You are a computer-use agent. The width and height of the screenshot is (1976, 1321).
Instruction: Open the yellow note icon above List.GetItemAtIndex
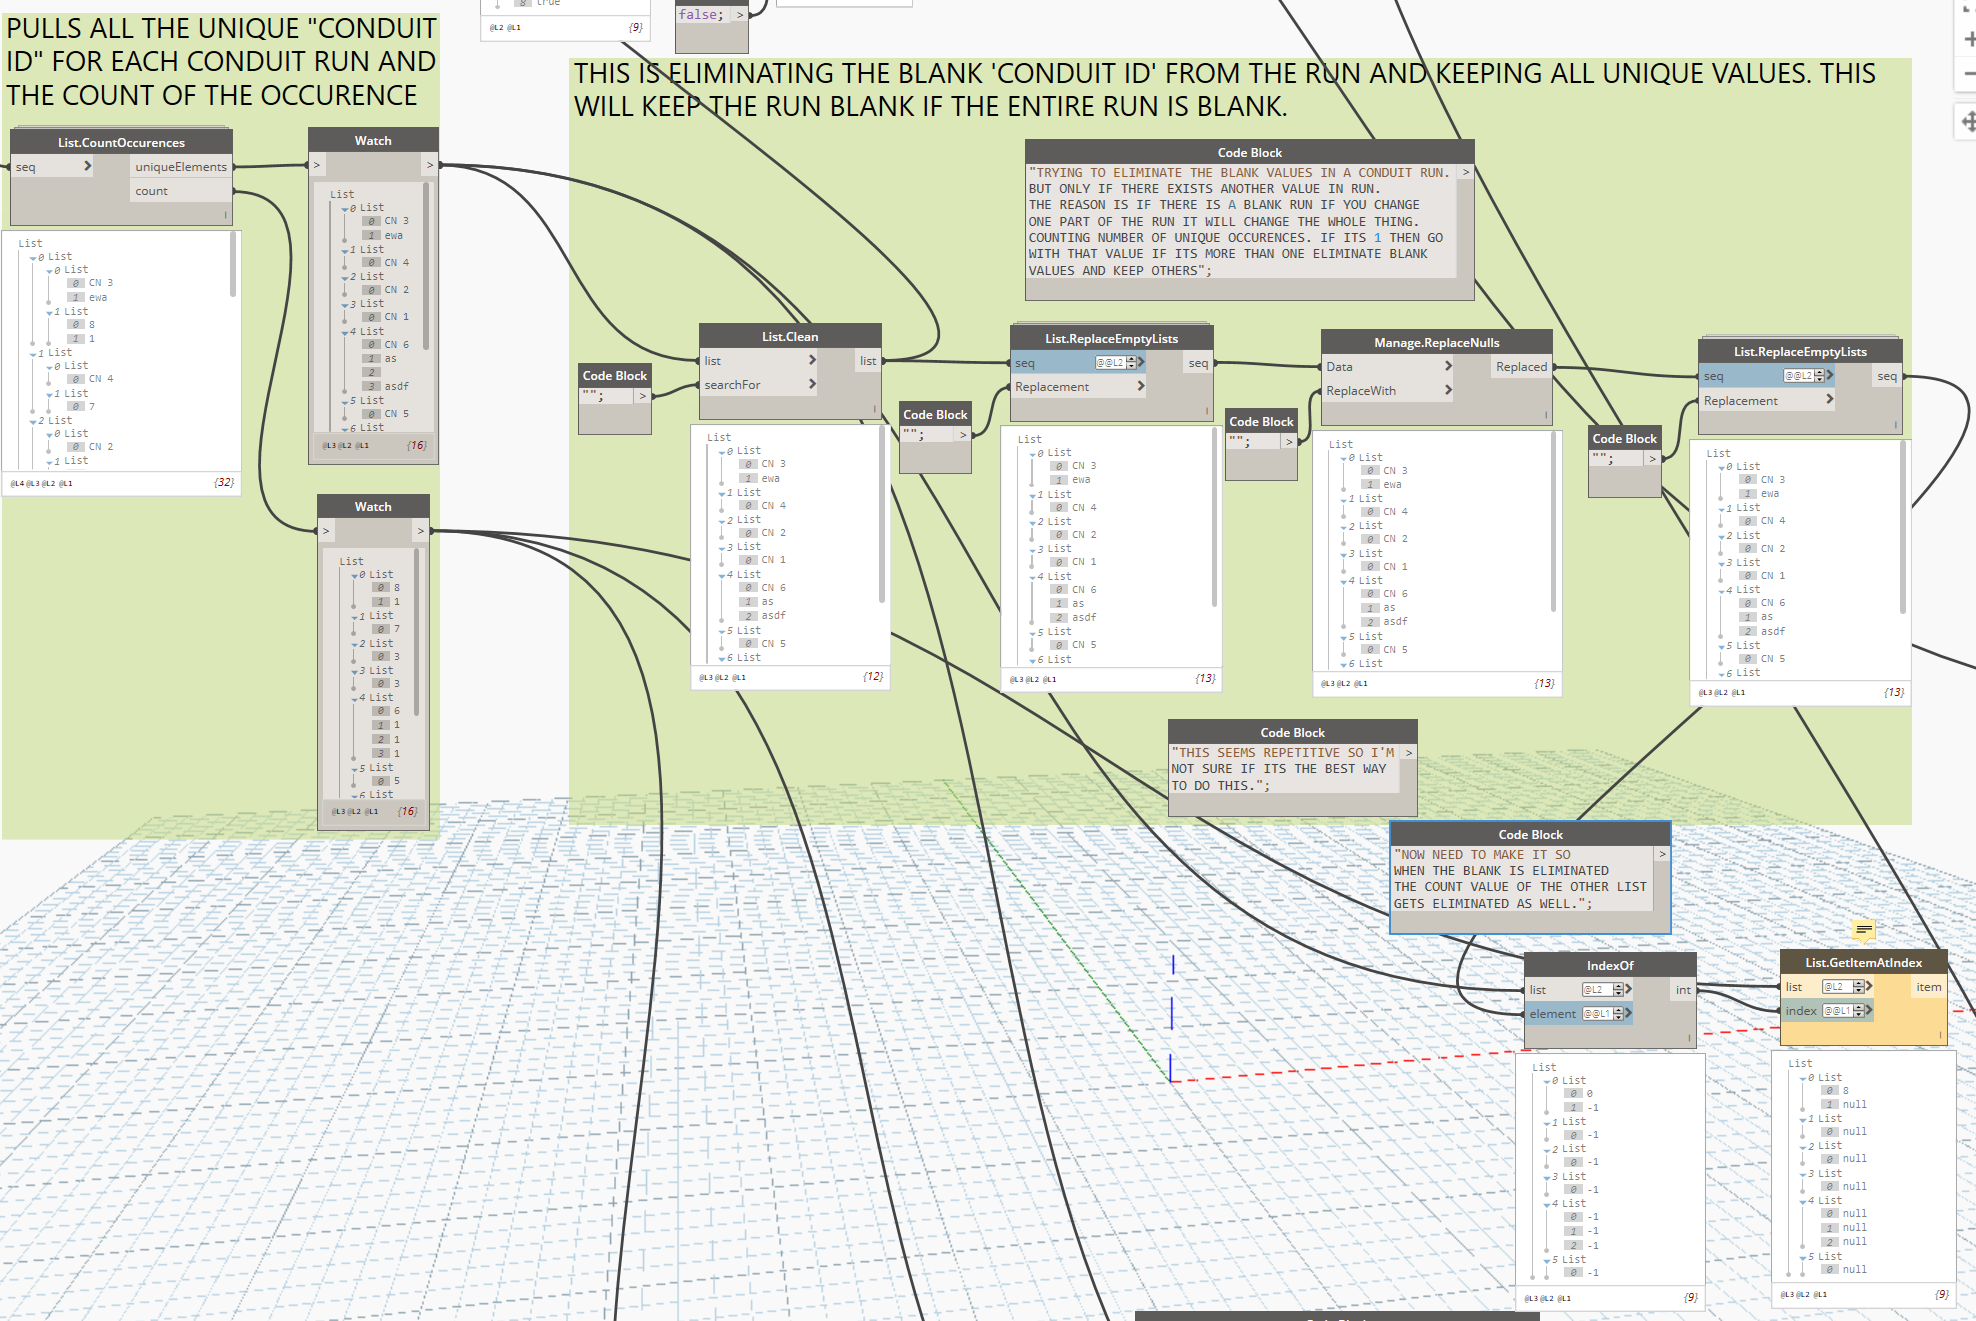click(x=1863, y=930)
